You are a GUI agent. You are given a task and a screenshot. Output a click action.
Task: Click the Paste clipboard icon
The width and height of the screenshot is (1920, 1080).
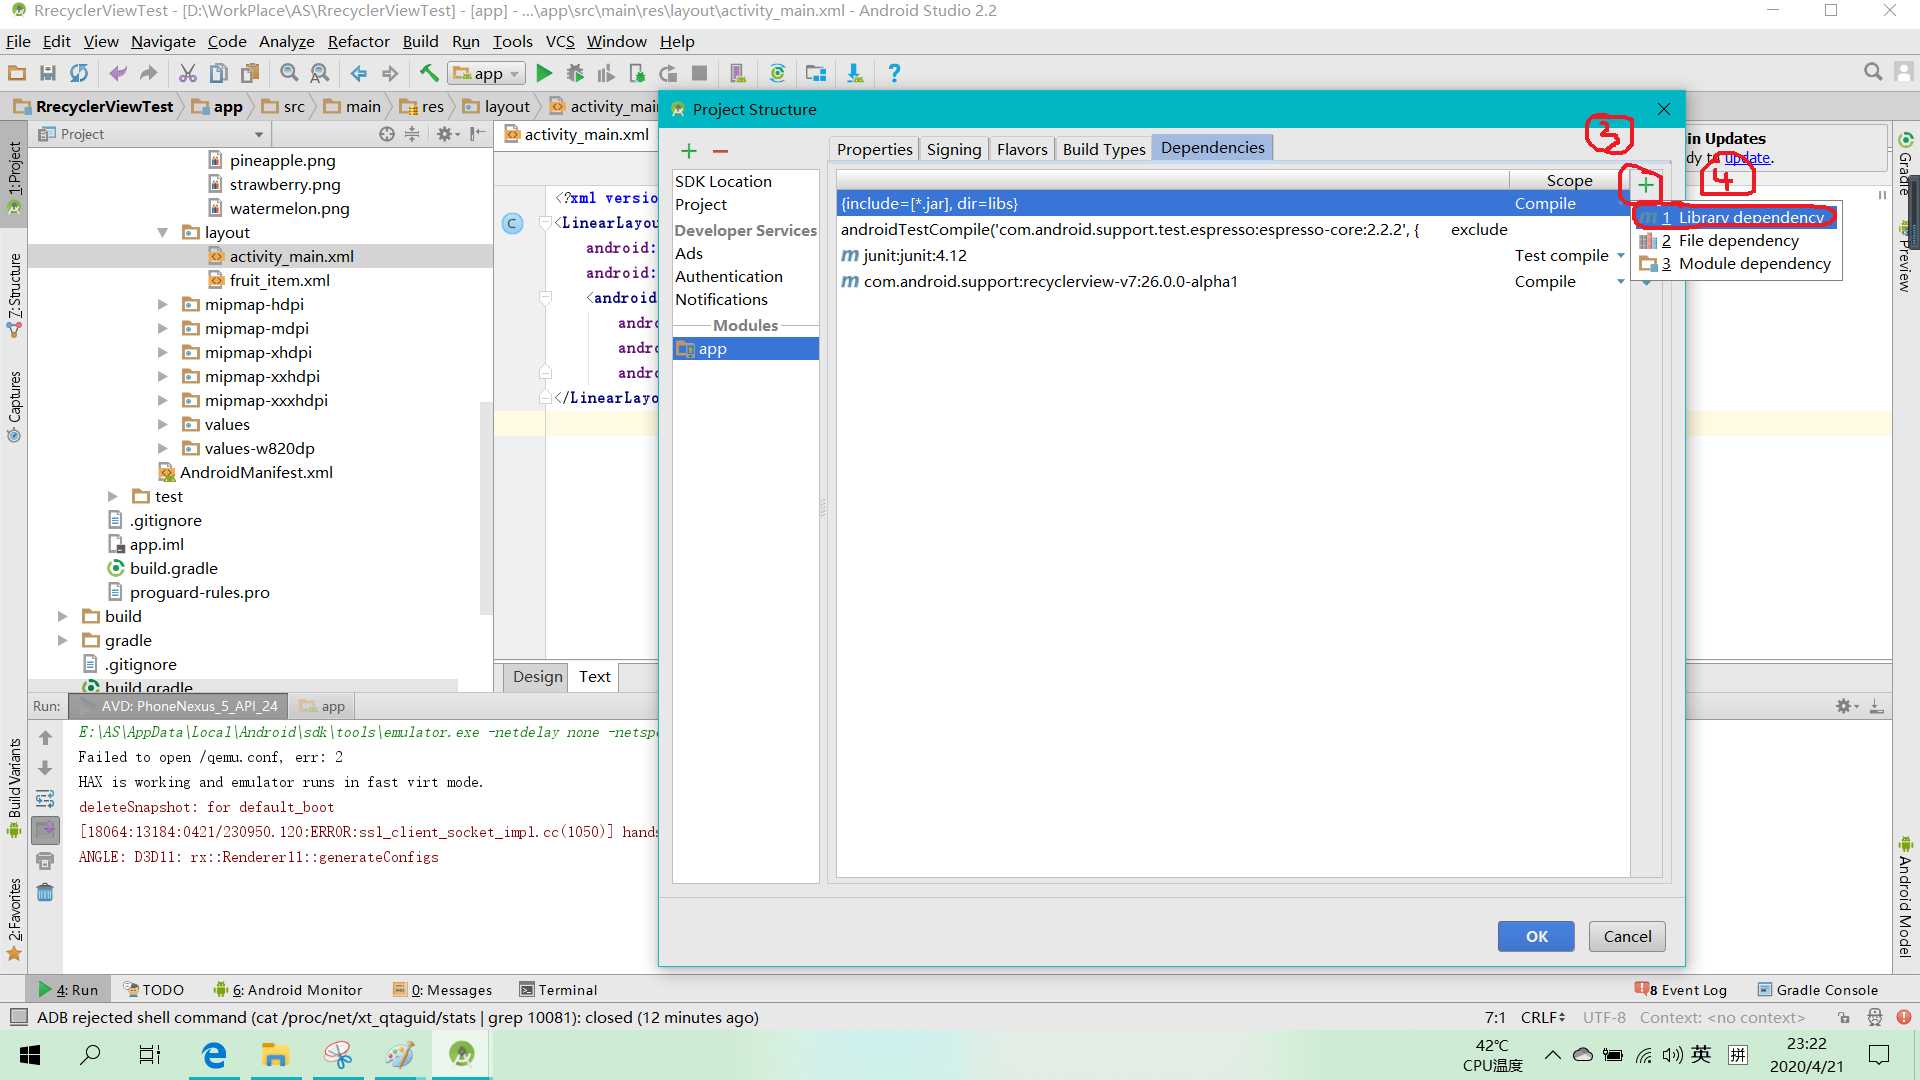(x=250, y=73)
